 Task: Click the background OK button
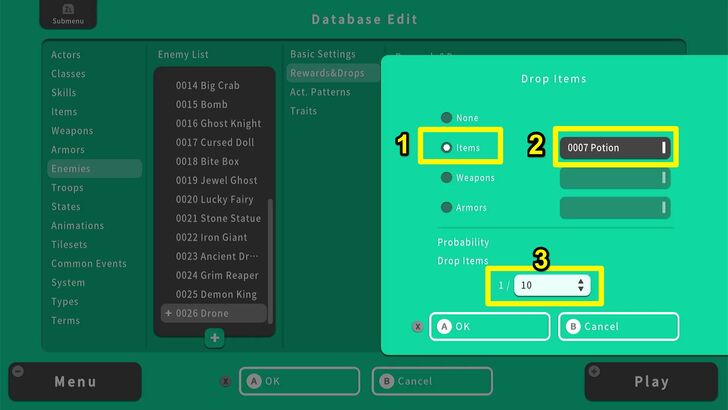[x=299, y=381]
